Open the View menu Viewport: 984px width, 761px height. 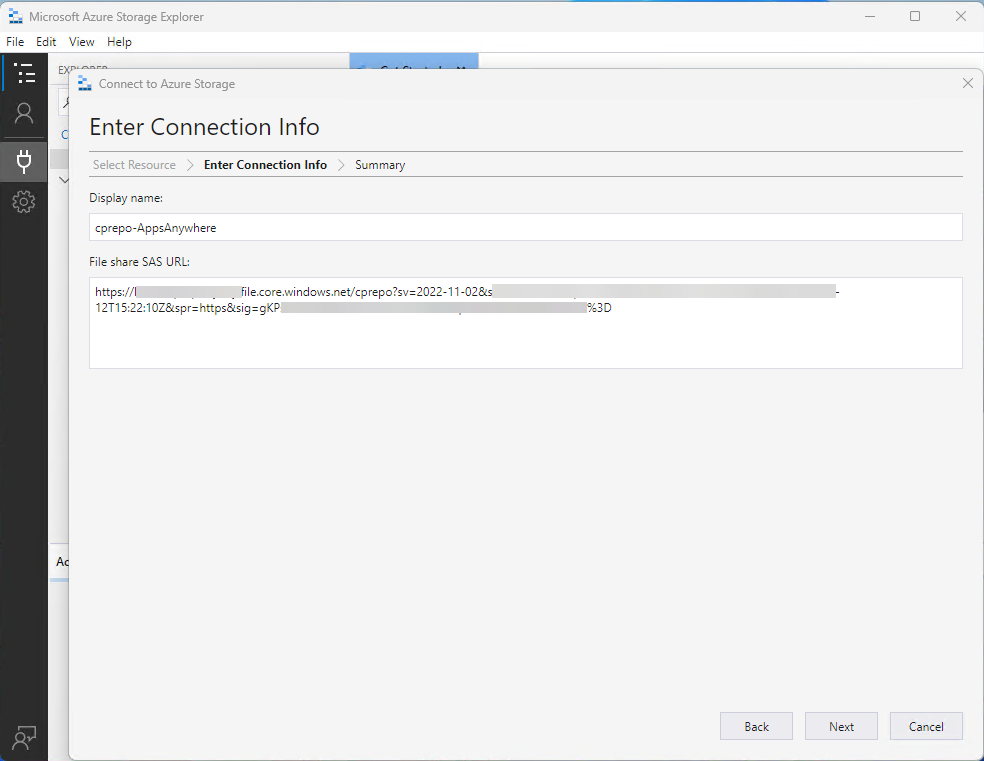(x=82, y=42)
